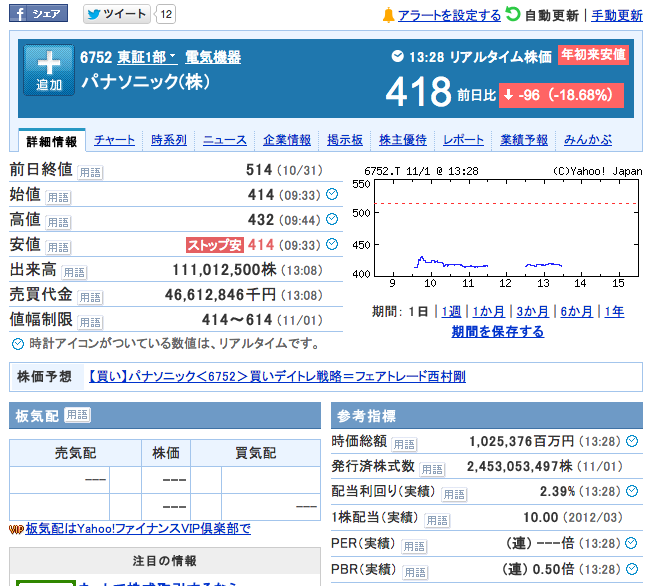The width and height of the screenshot is (649, 586).
Task: Click the 用語 glossary icon beside 高値
Action: pyautogui.click(x=58, y=223)
